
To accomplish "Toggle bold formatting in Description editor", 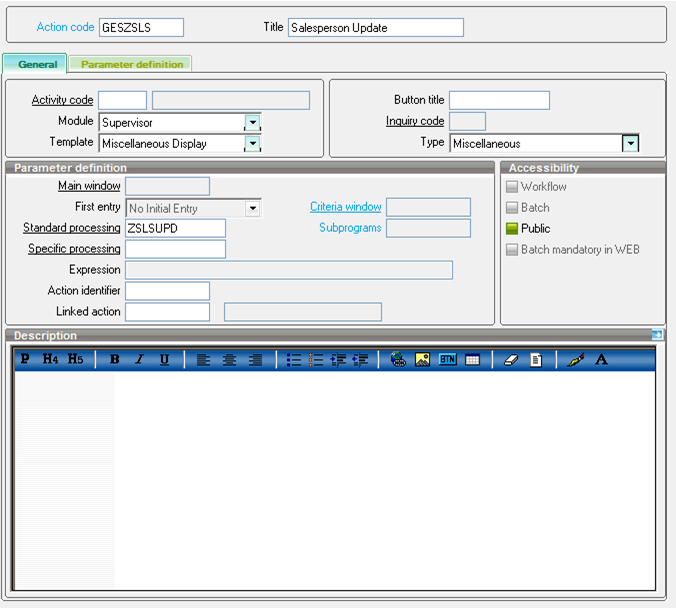I will pyautogui.click(x=114, y=360).
